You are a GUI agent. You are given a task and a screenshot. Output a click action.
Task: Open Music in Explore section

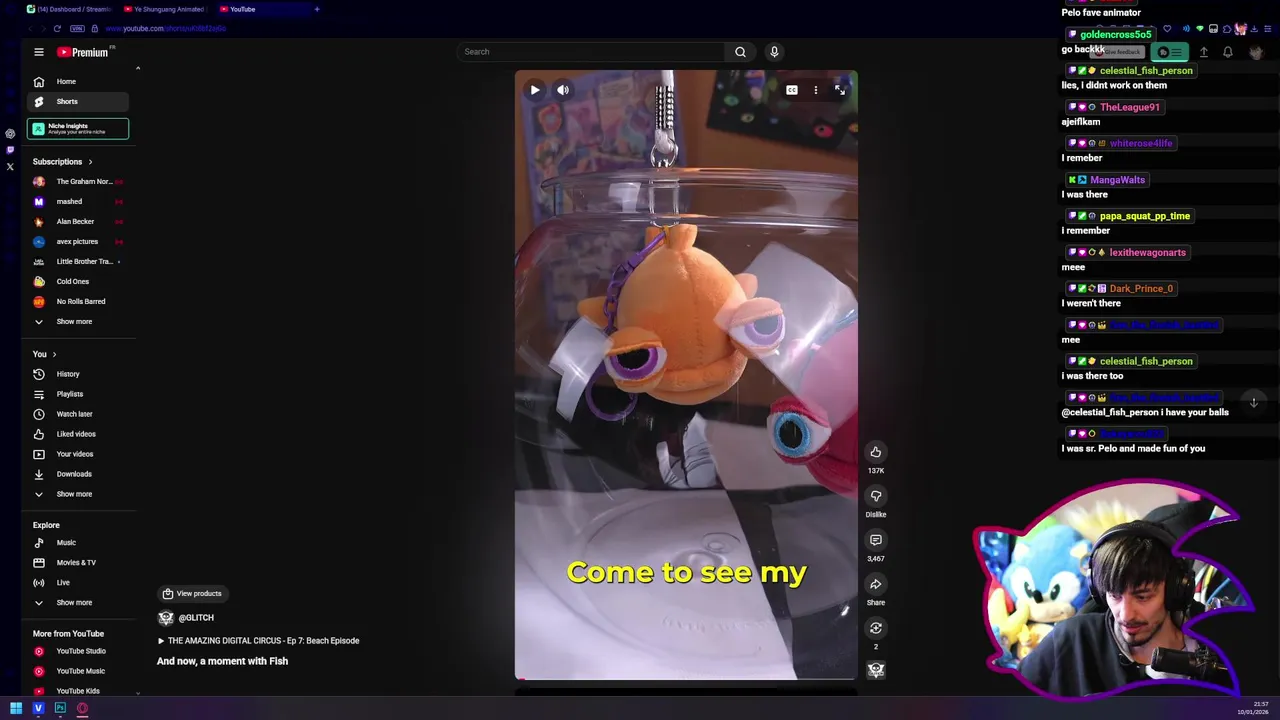tap(78, 542)
